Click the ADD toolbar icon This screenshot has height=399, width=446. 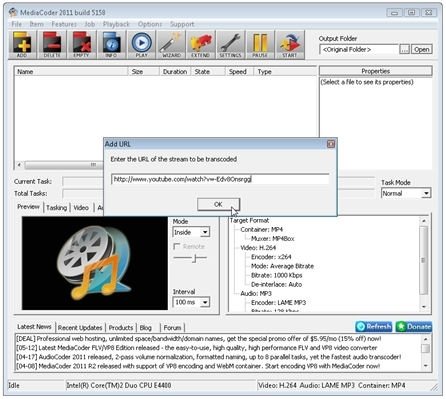tap(22, 45)
